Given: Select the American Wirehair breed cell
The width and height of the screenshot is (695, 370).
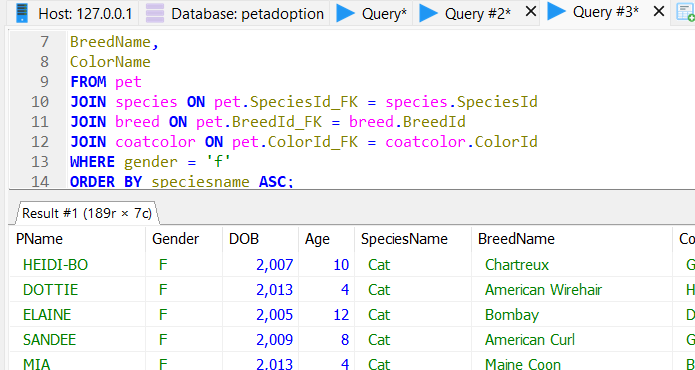Looking at the screenshot, I should 572,290.
